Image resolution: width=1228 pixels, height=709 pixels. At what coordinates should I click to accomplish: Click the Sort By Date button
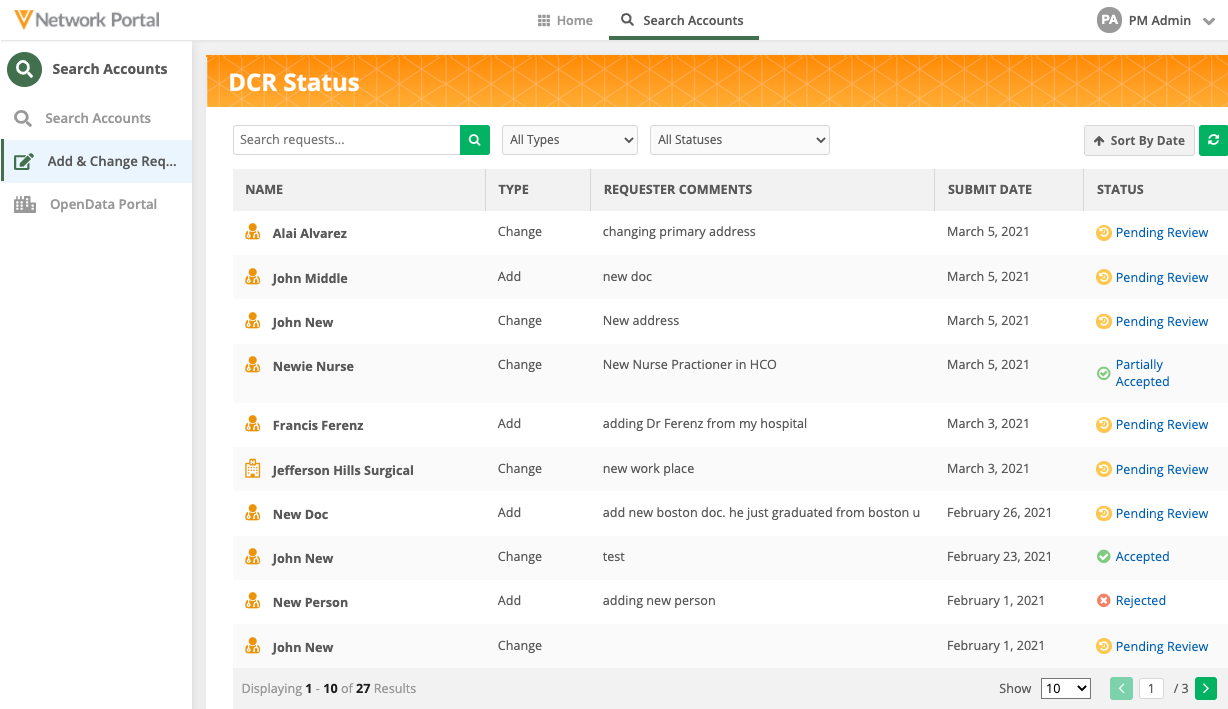1138,141
